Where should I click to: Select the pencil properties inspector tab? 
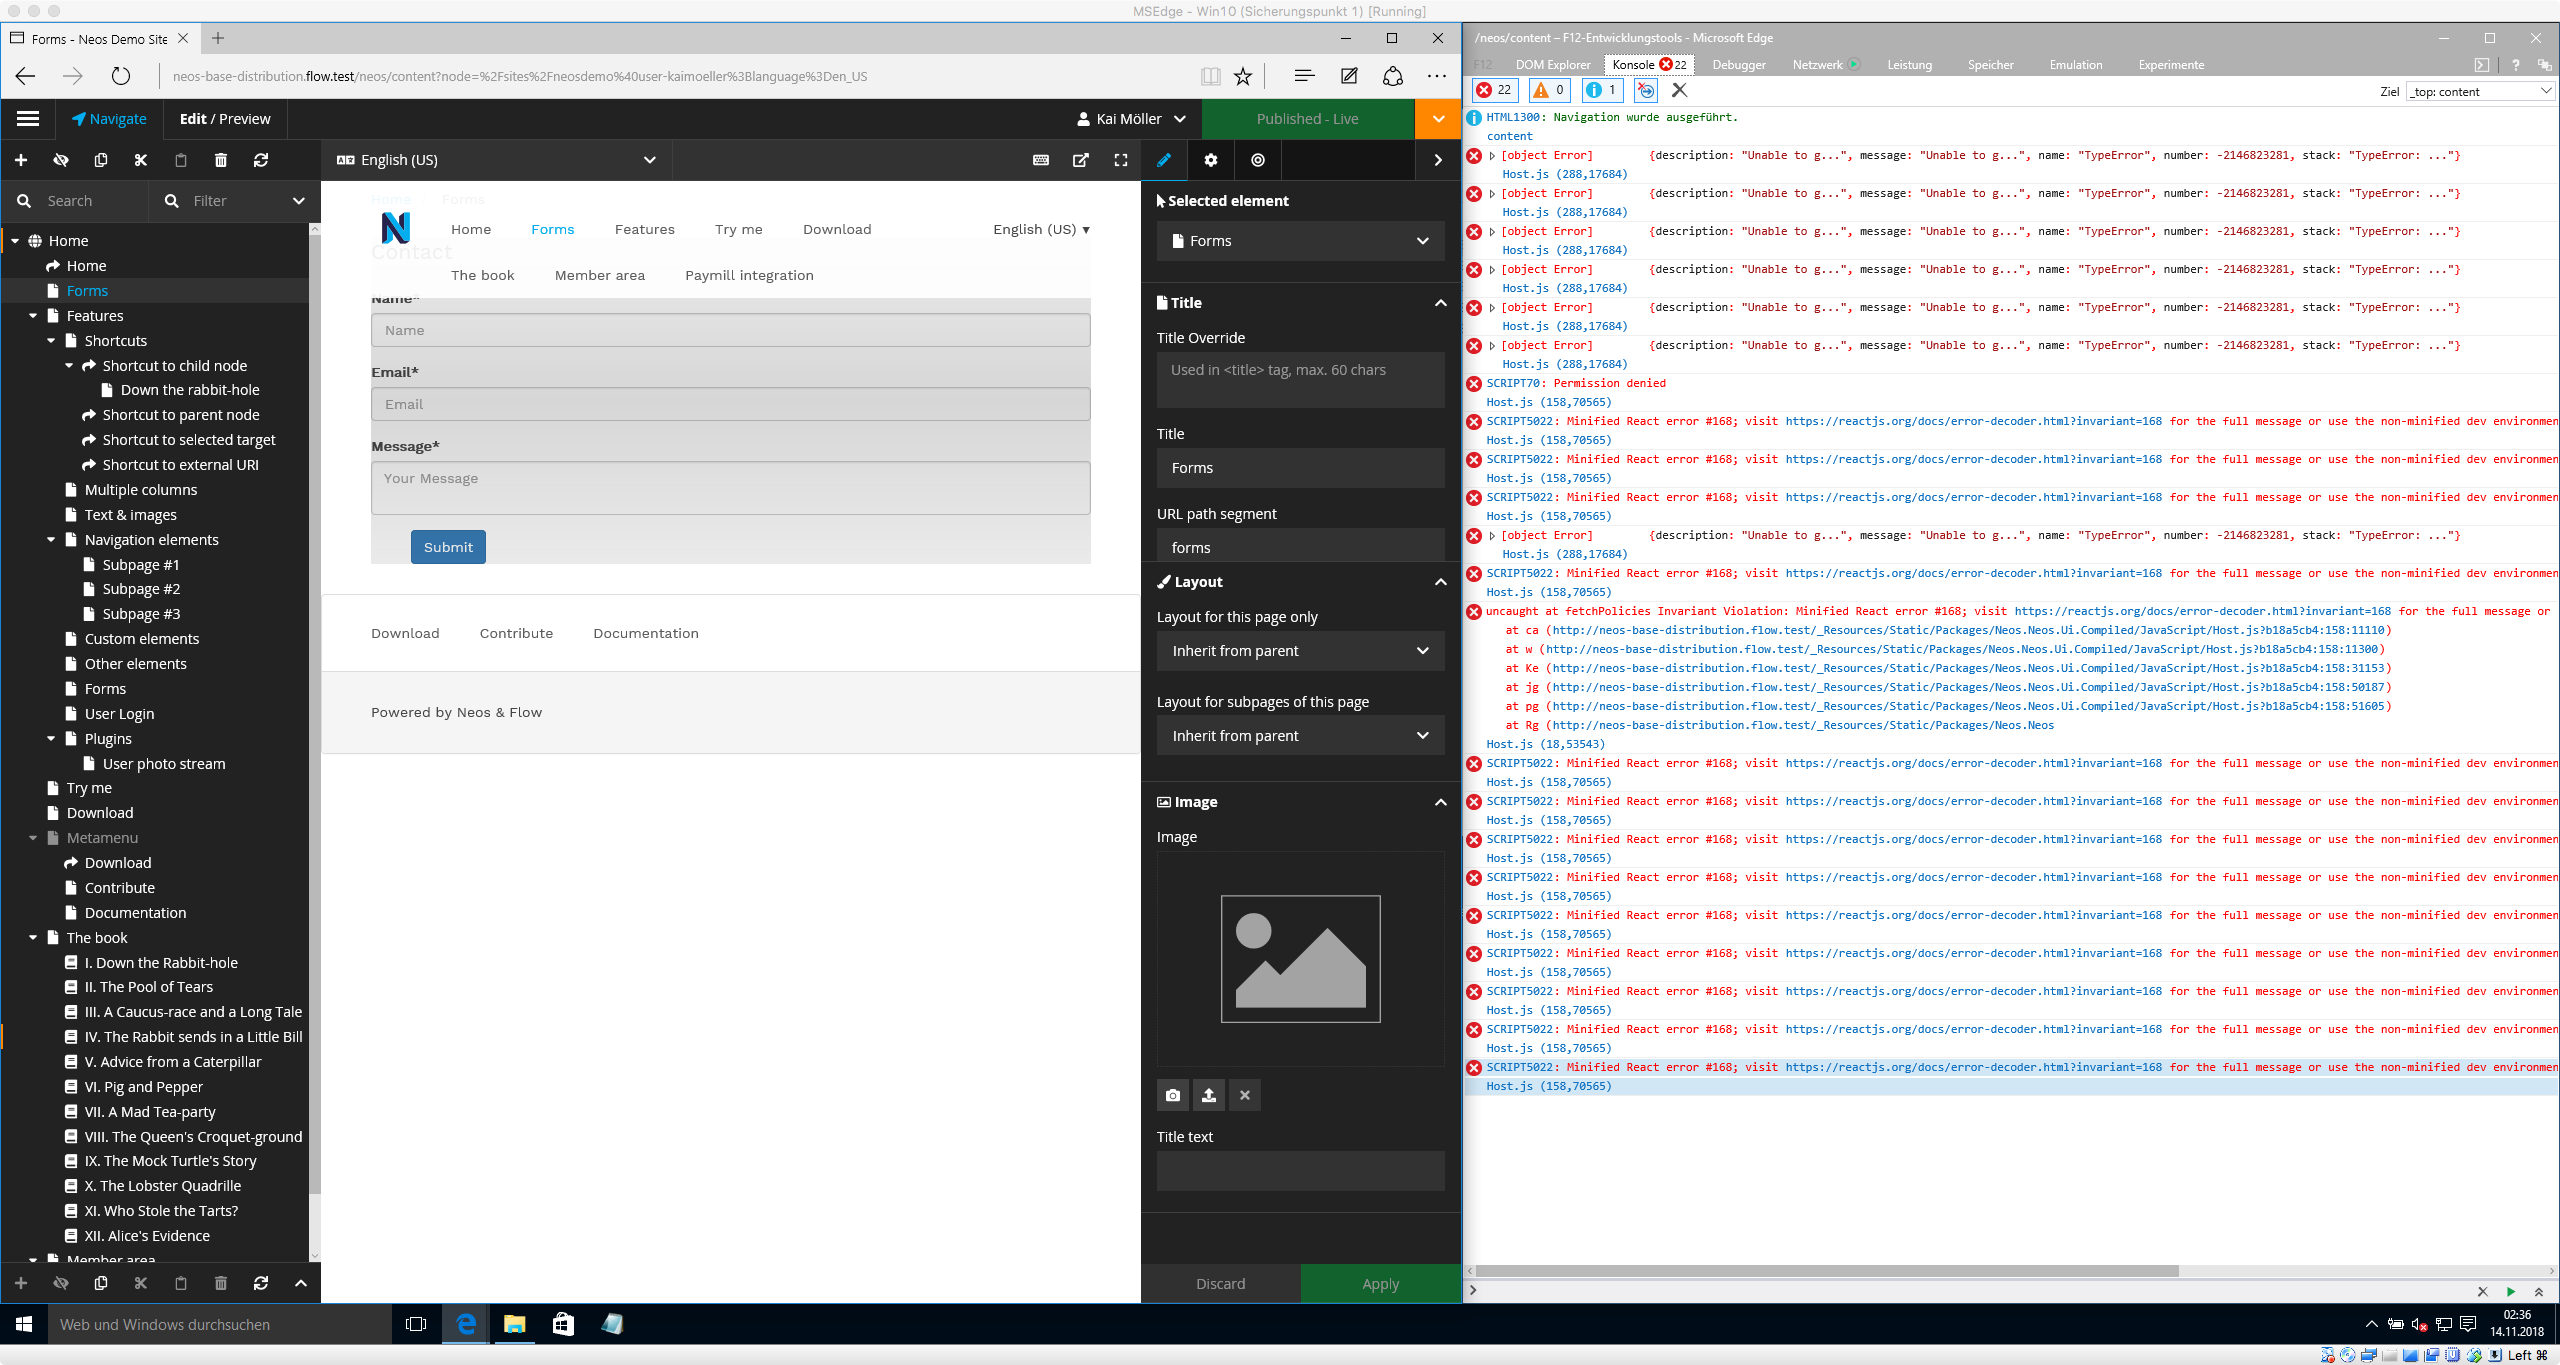1164,160
